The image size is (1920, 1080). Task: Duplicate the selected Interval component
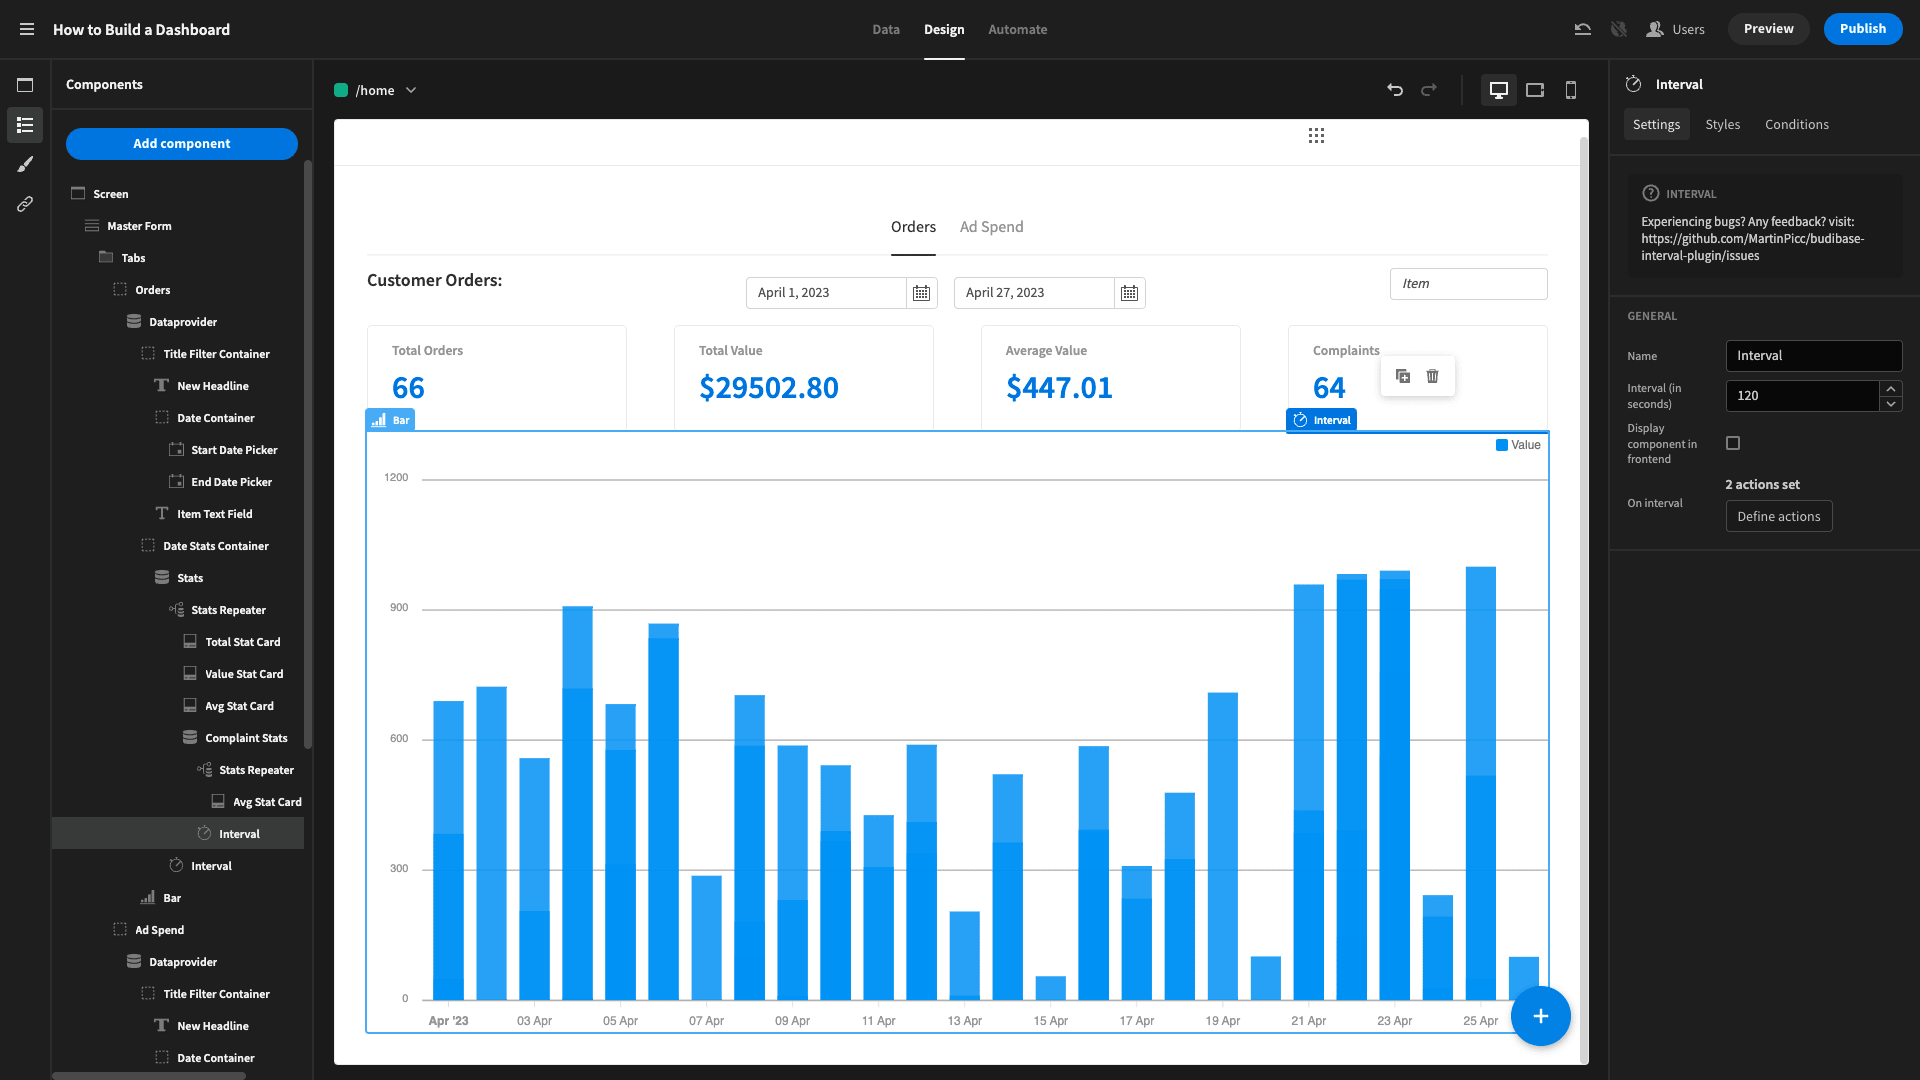1403,376
